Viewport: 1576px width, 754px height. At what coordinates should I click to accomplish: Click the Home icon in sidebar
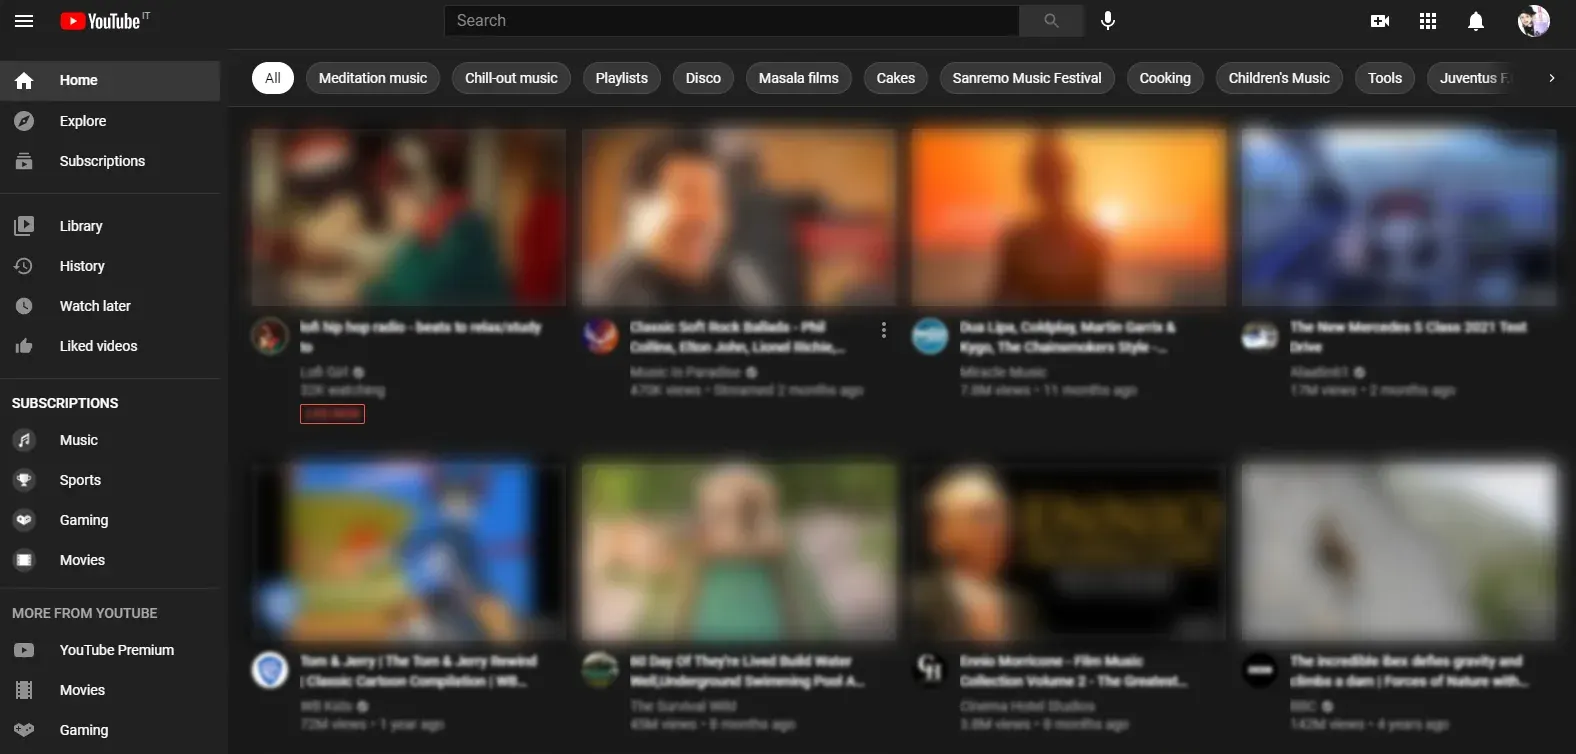24,81
